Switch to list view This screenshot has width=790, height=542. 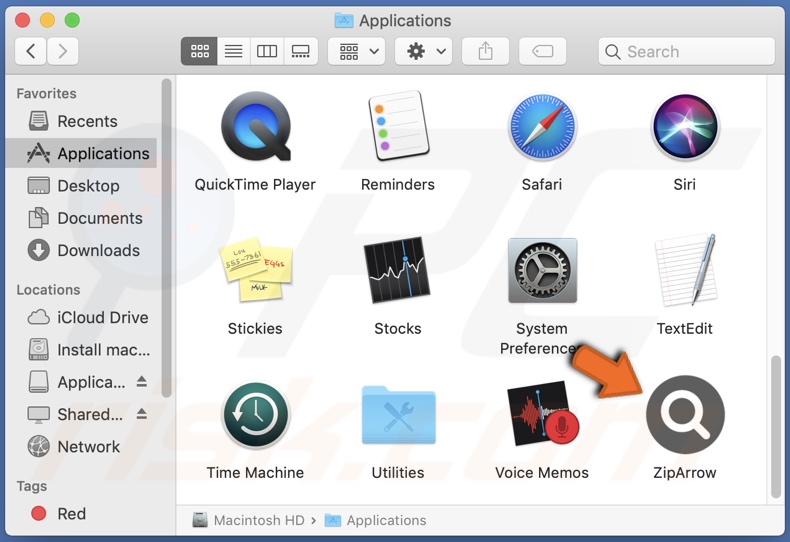233,51
